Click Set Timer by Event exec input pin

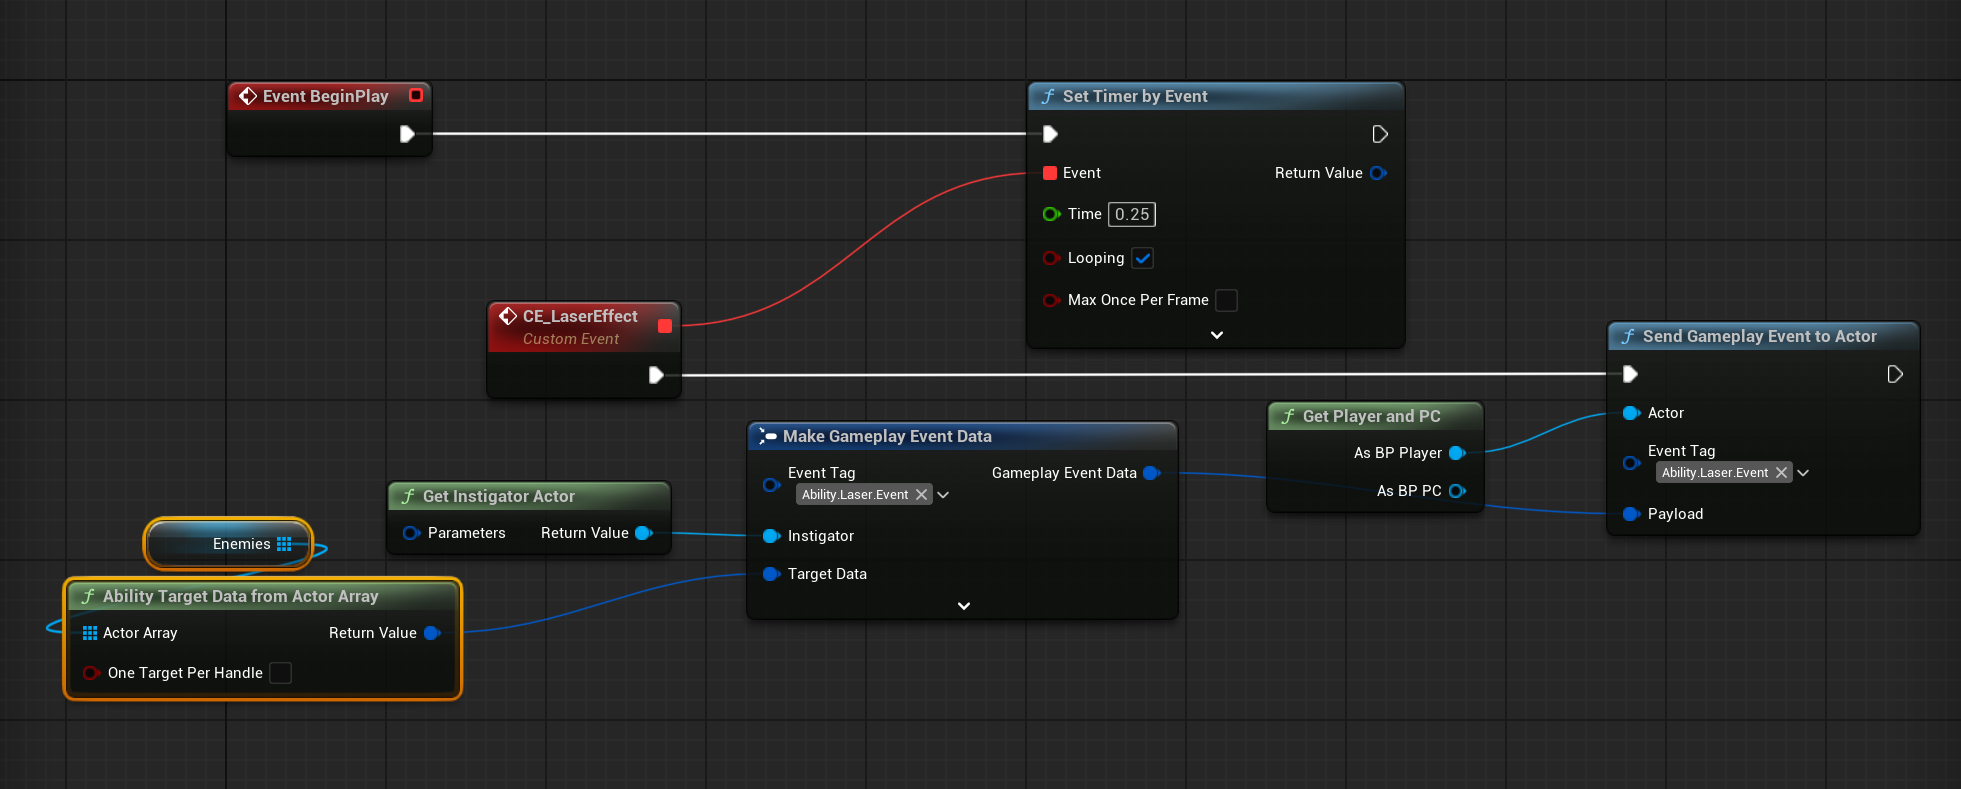point(1050,134)
